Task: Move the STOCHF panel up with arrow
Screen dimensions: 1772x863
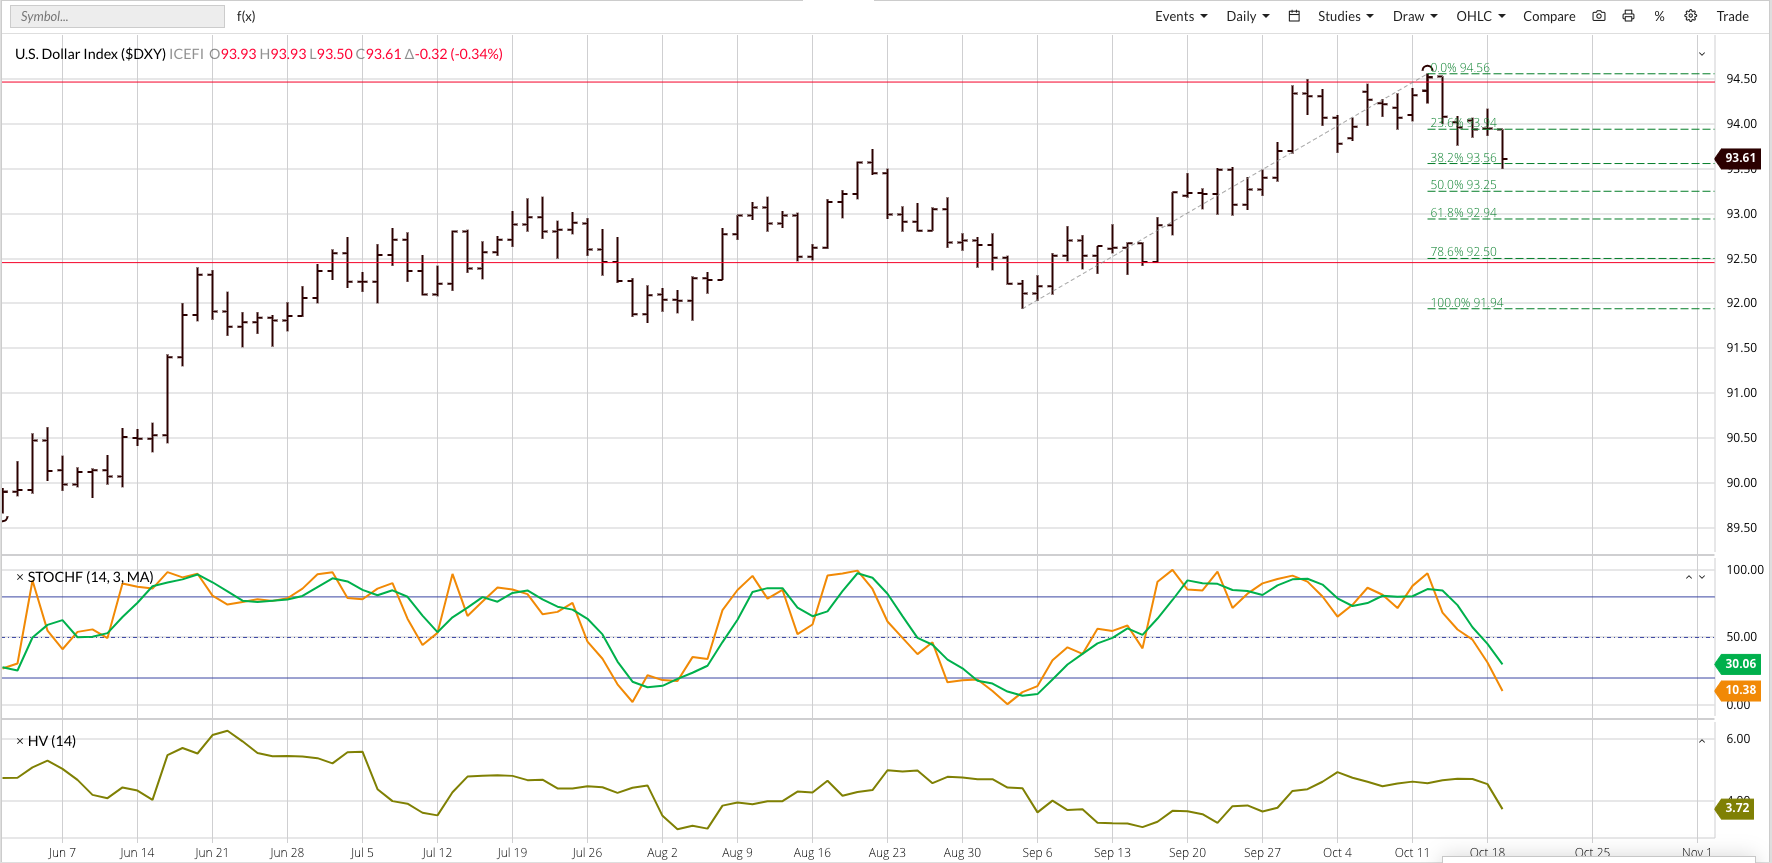Action: coord(1689,577)
